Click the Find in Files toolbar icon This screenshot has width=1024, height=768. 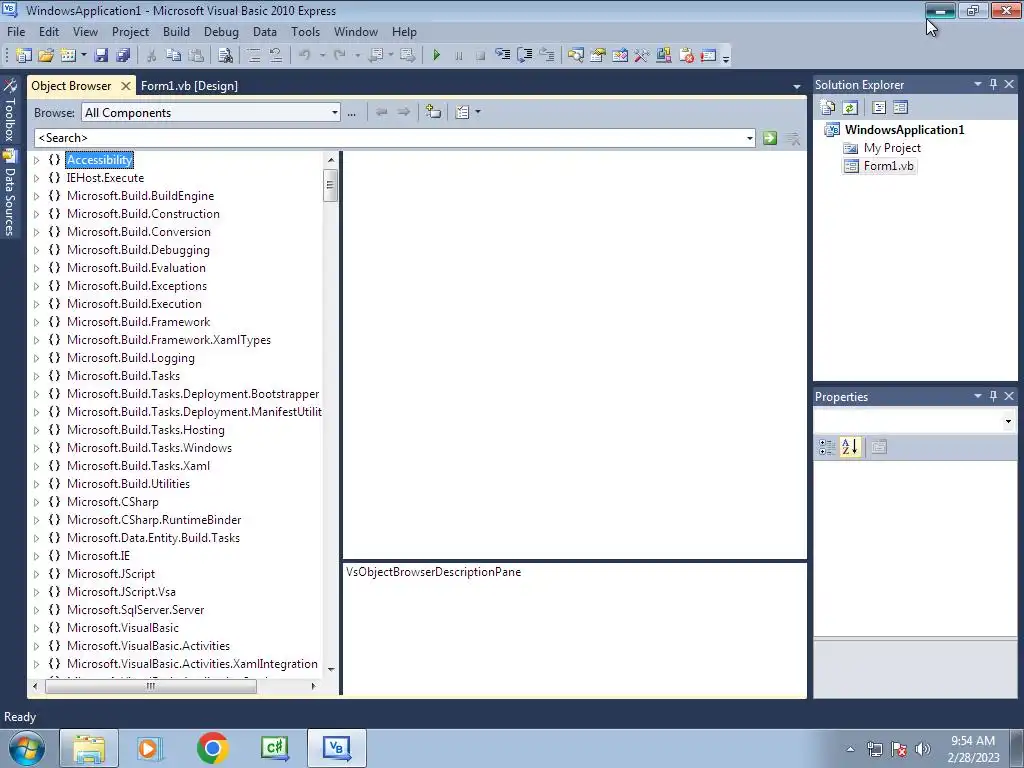225,56
